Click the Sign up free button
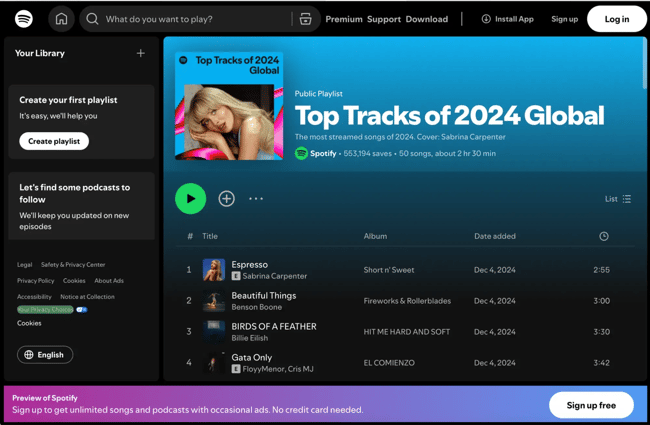Image resolution: width=650 pixels, height=425 pixels. click(x=591, y=405)
